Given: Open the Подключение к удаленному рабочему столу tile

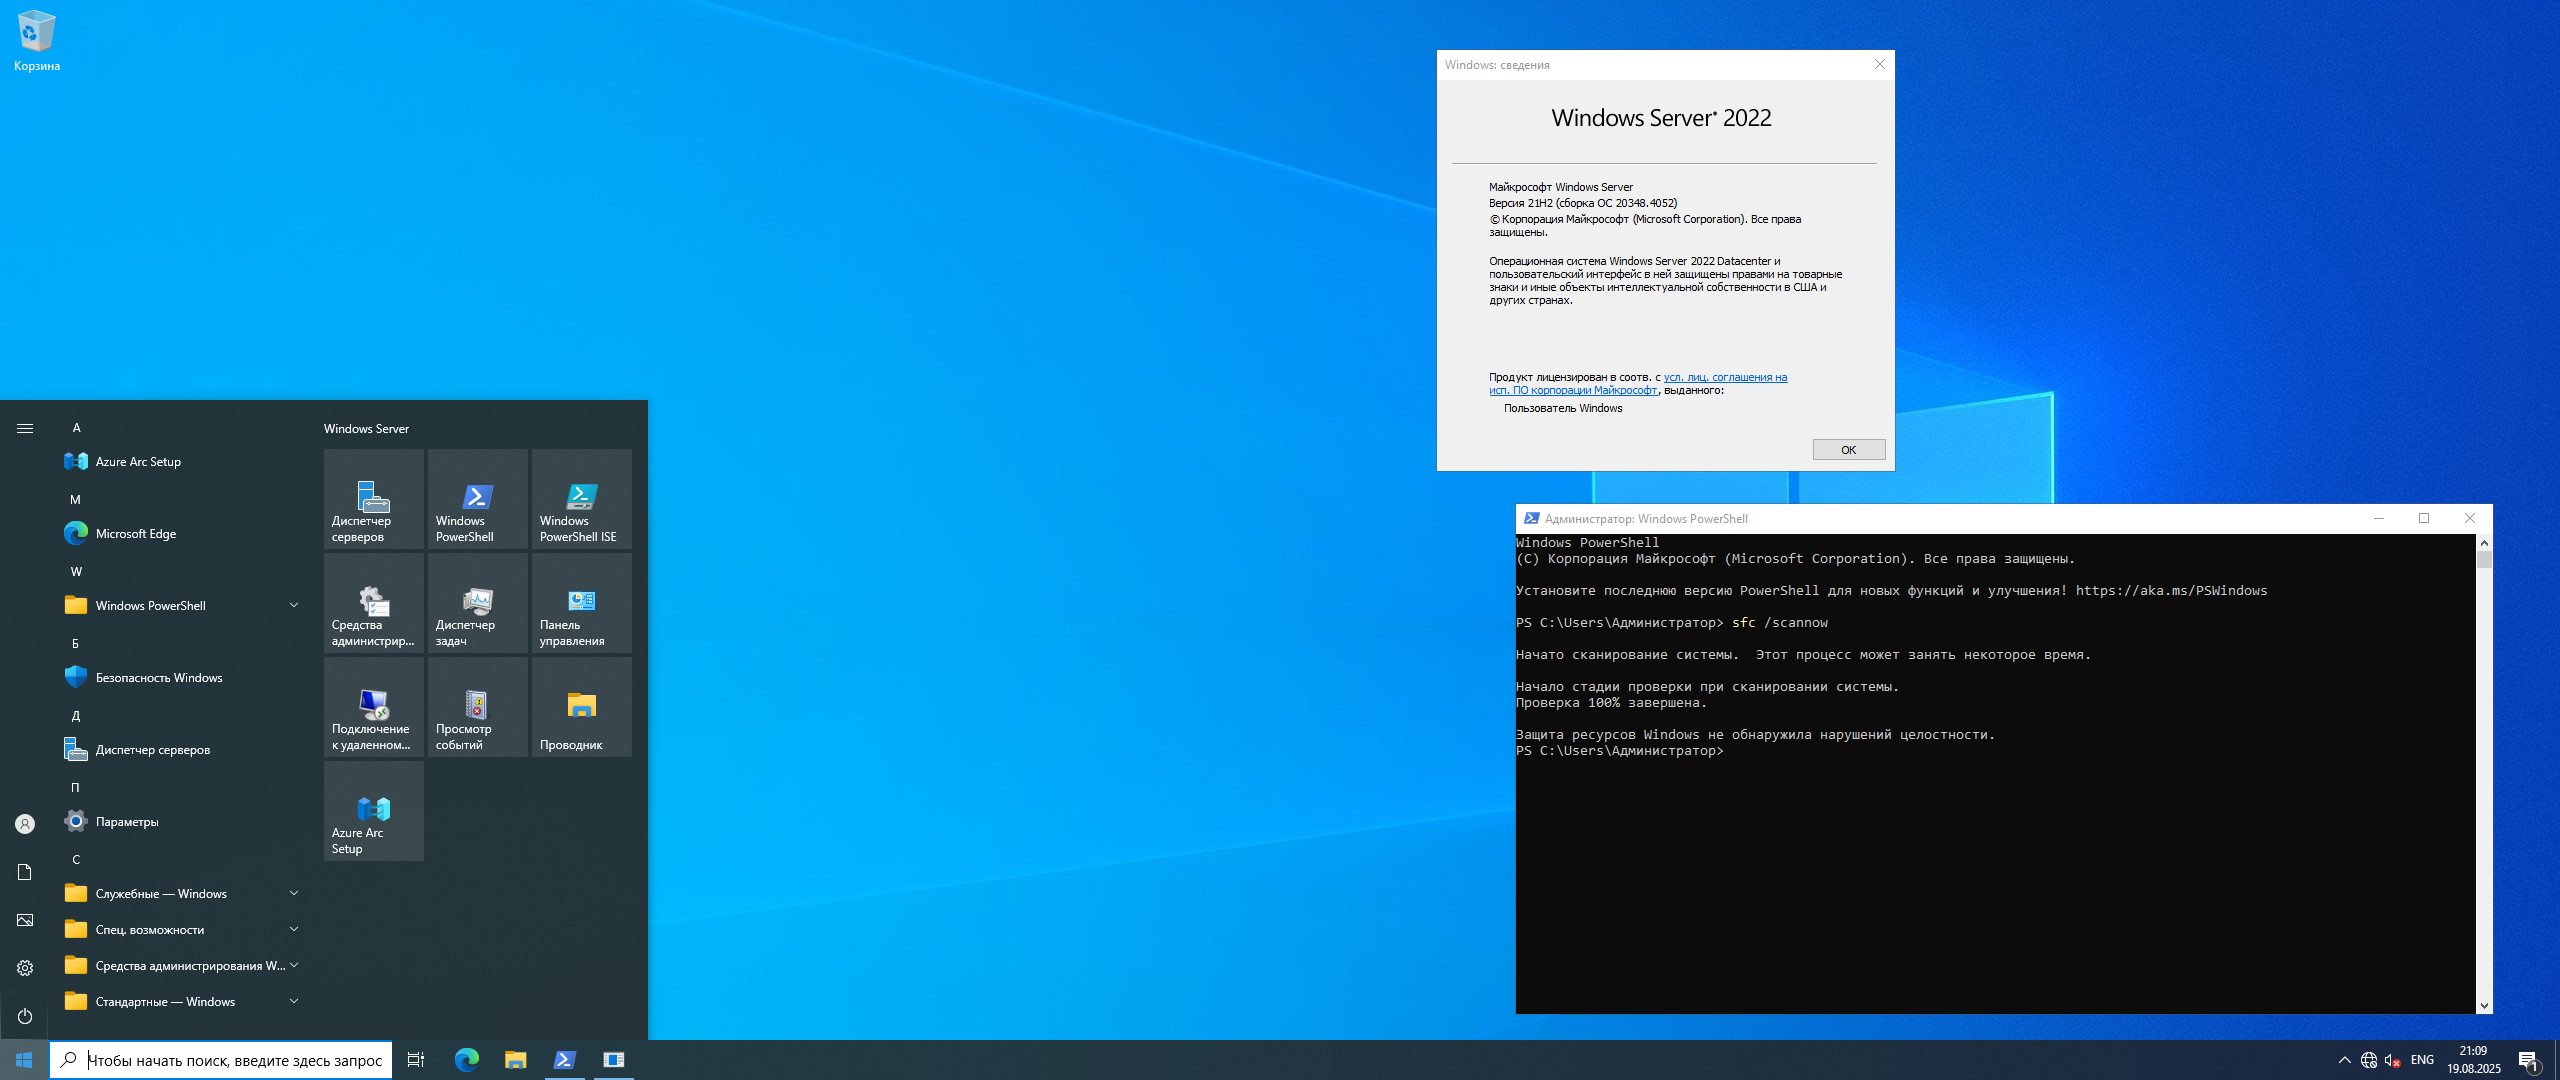Looking at the screenshot, I should point(374,707).
